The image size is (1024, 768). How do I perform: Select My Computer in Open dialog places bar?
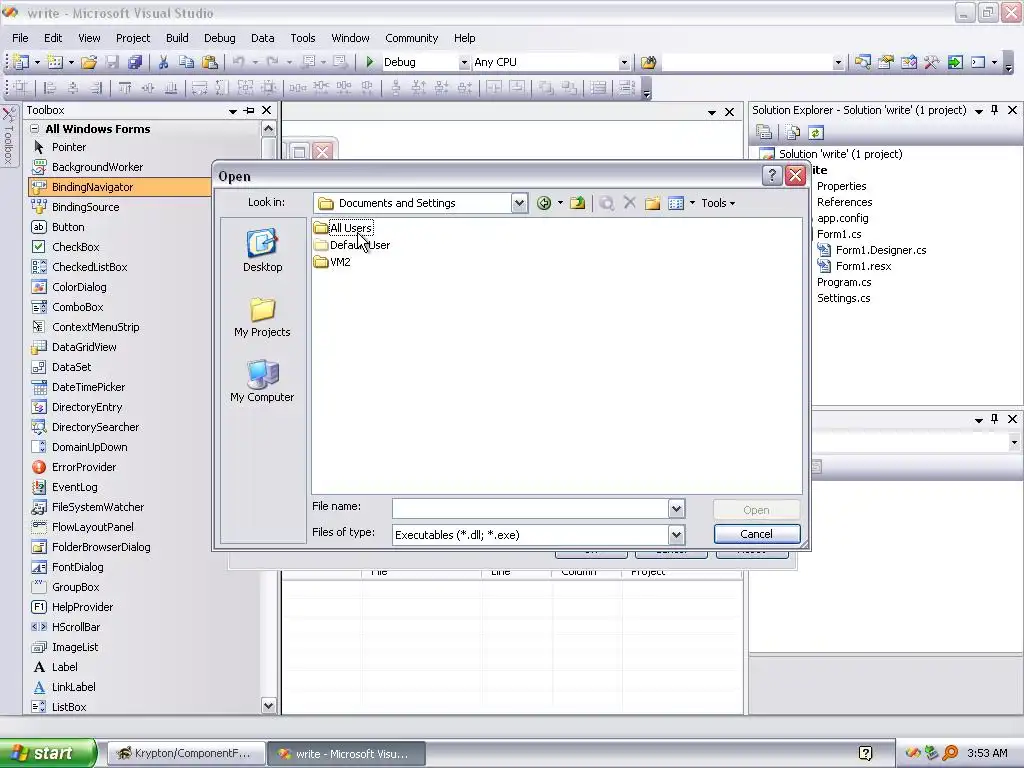pos(263,381)
